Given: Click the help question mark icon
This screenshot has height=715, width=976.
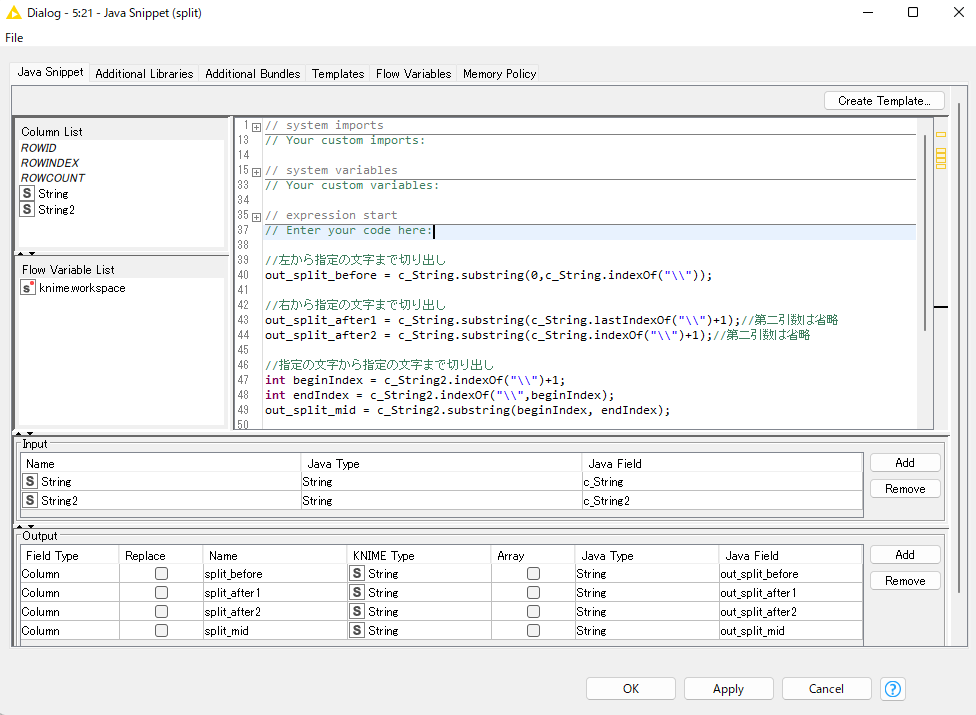Looking at the screenshot, I should [893, 689].
